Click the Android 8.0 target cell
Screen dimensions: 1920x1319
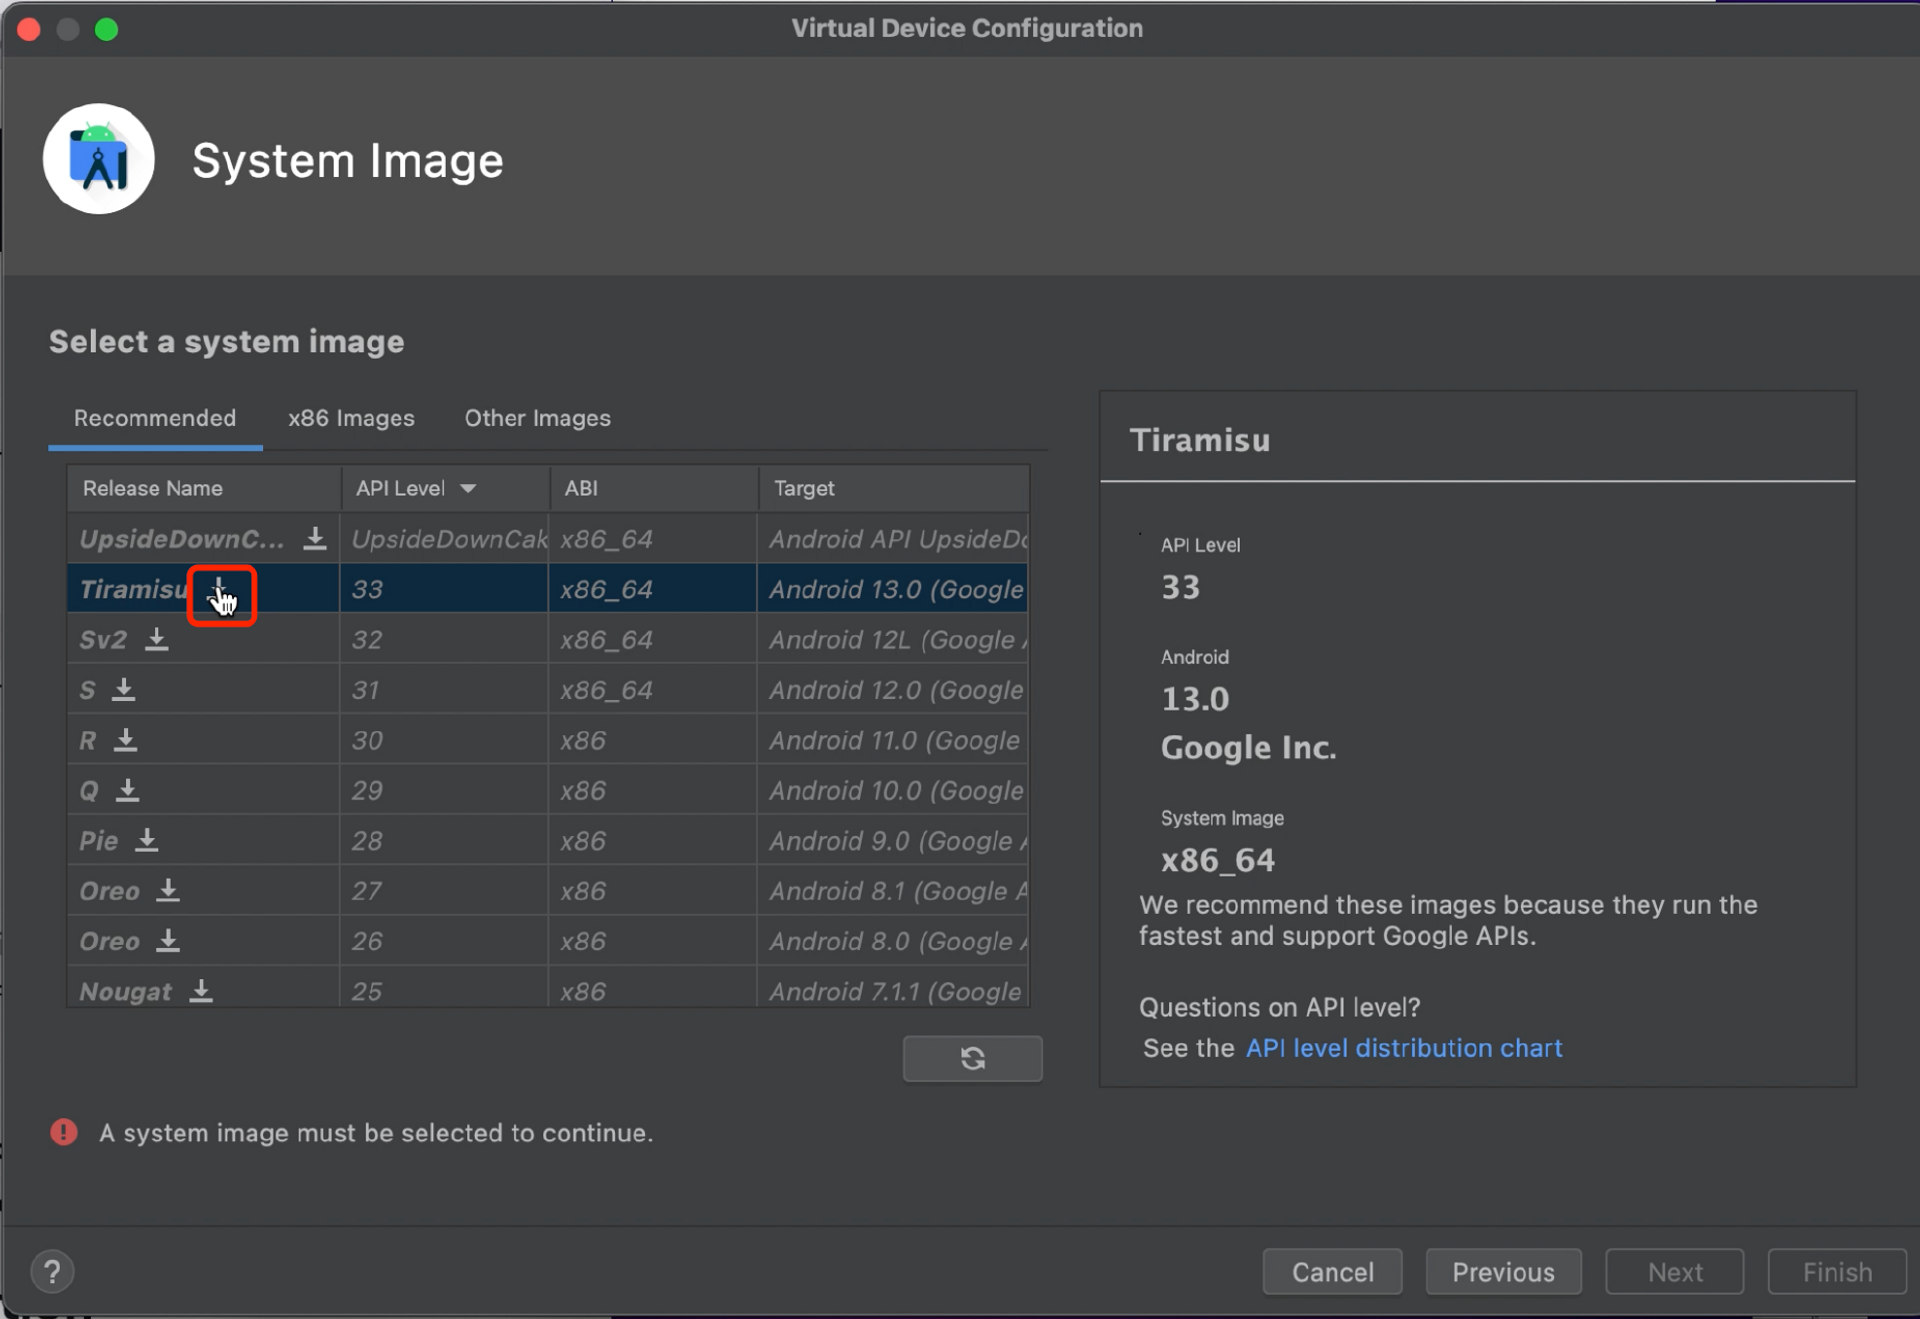(894, 941)
